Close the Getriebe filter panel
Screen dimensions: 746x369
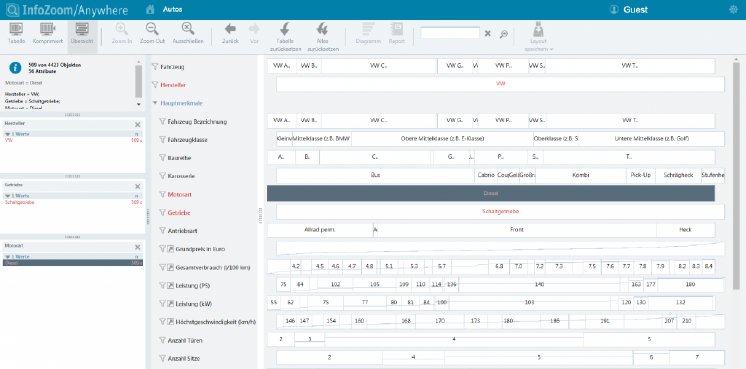point(137,186)
